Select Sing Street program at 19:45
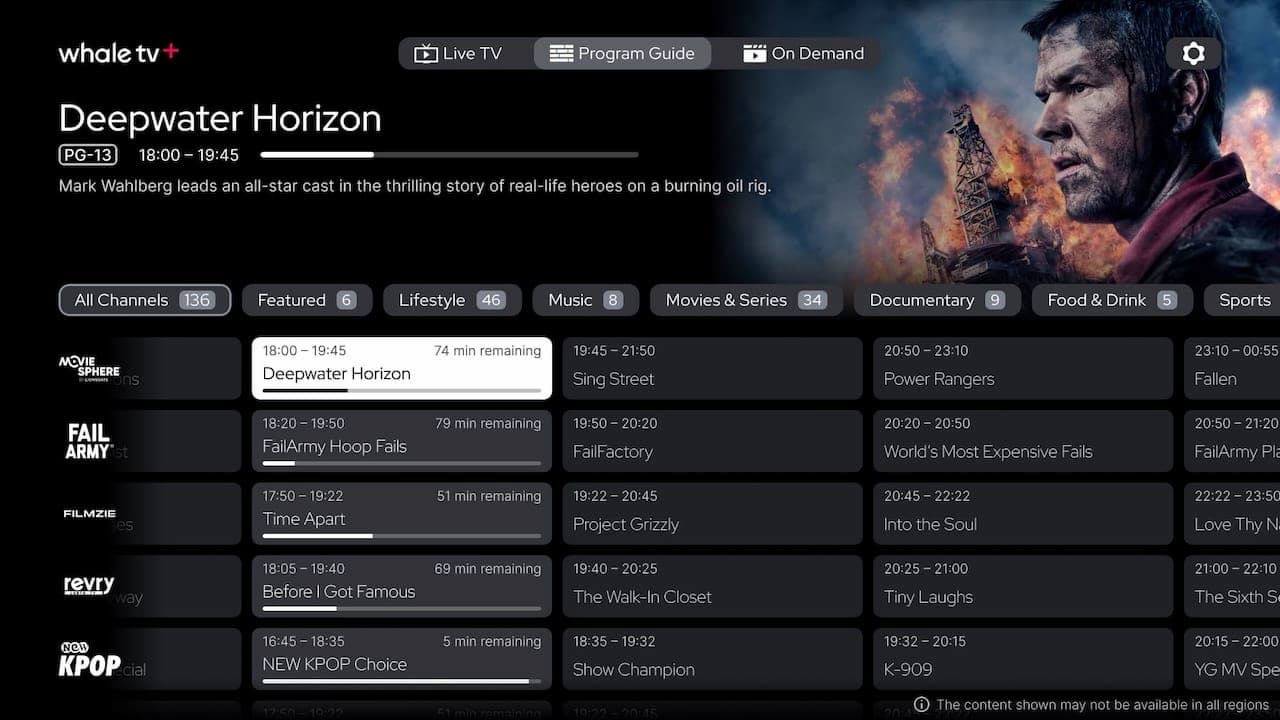The width and height of the screenshot is (1280, 720). (x=712, y=368)
